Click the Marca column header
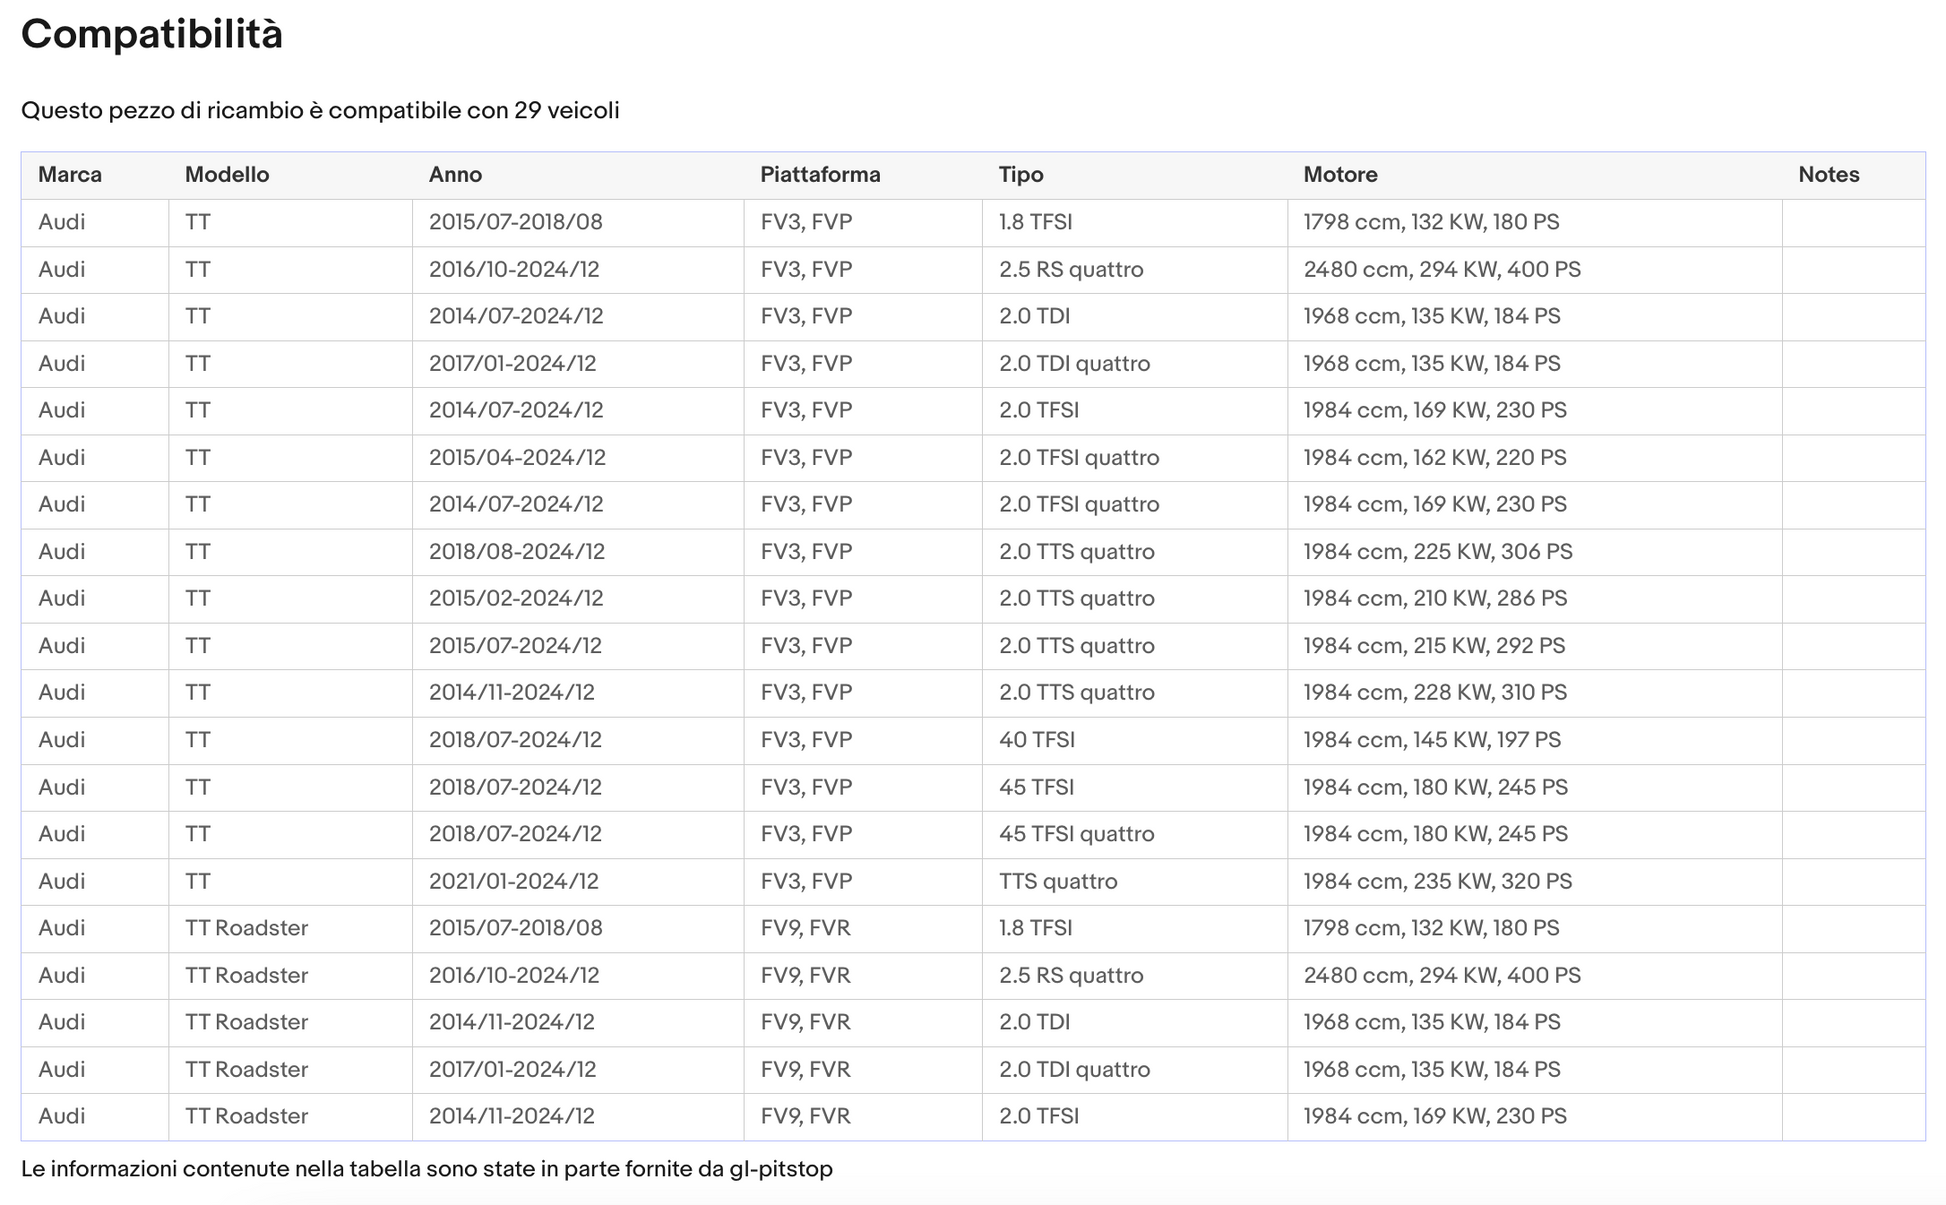This screenshot has width=1946, height=1205. pyautogui.click(x=70, y=175)
